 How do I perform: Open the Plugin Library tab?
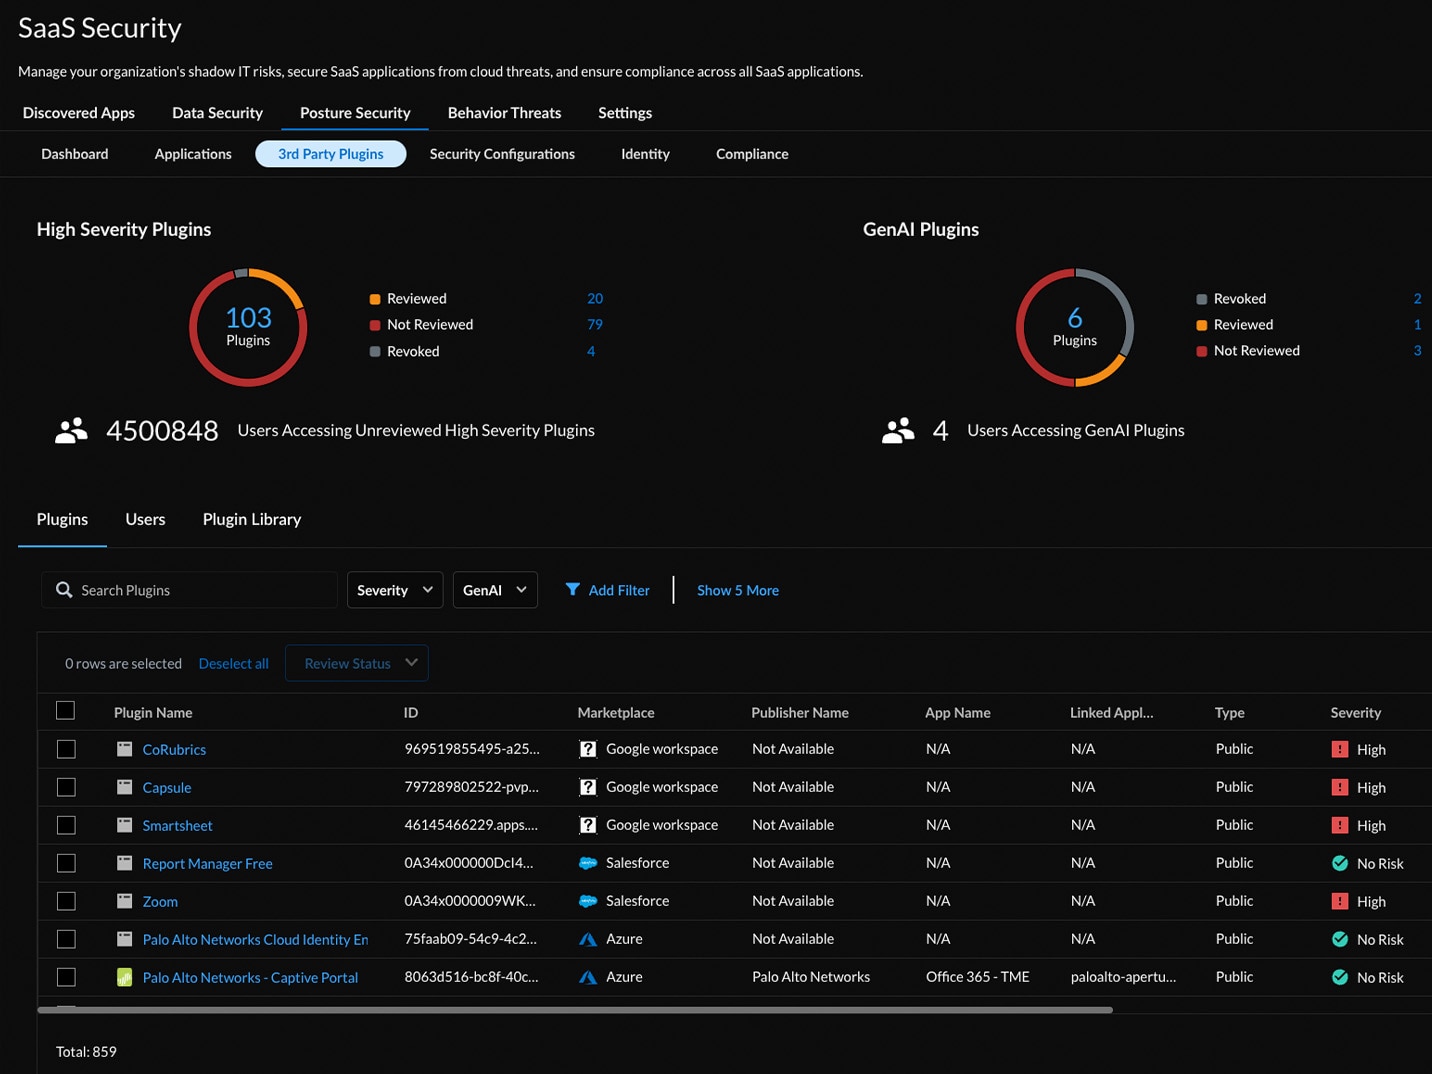click(x=251, y=519)
